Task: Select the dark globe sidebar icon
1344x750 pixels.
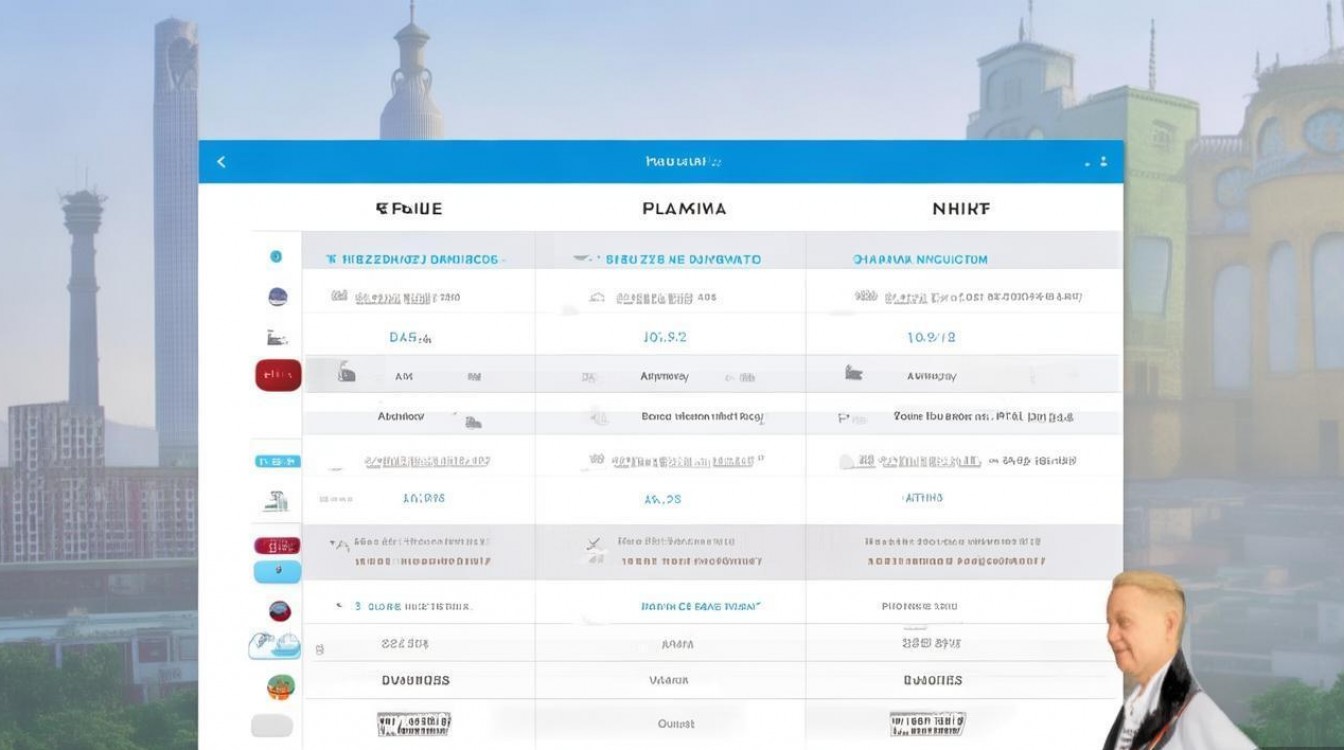Action: (278, 296)
